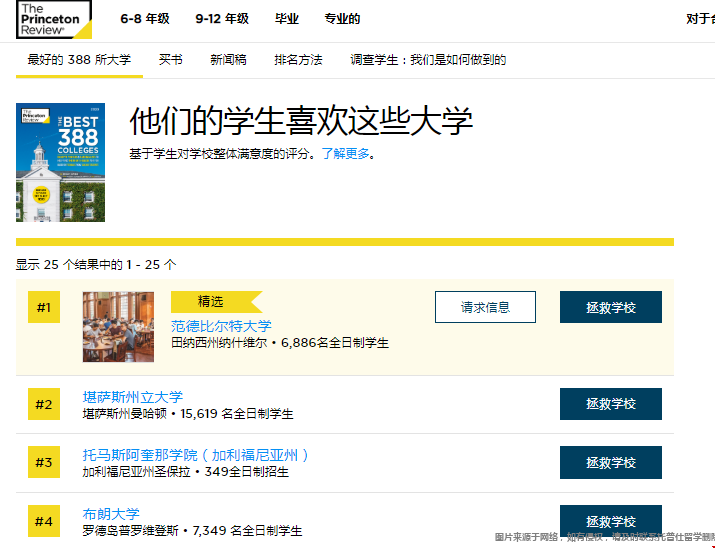Image resolution: width=715 pixels, height=548 pixels.
Task: Click the #4 rank badge
Action: [x=44, y=521]
